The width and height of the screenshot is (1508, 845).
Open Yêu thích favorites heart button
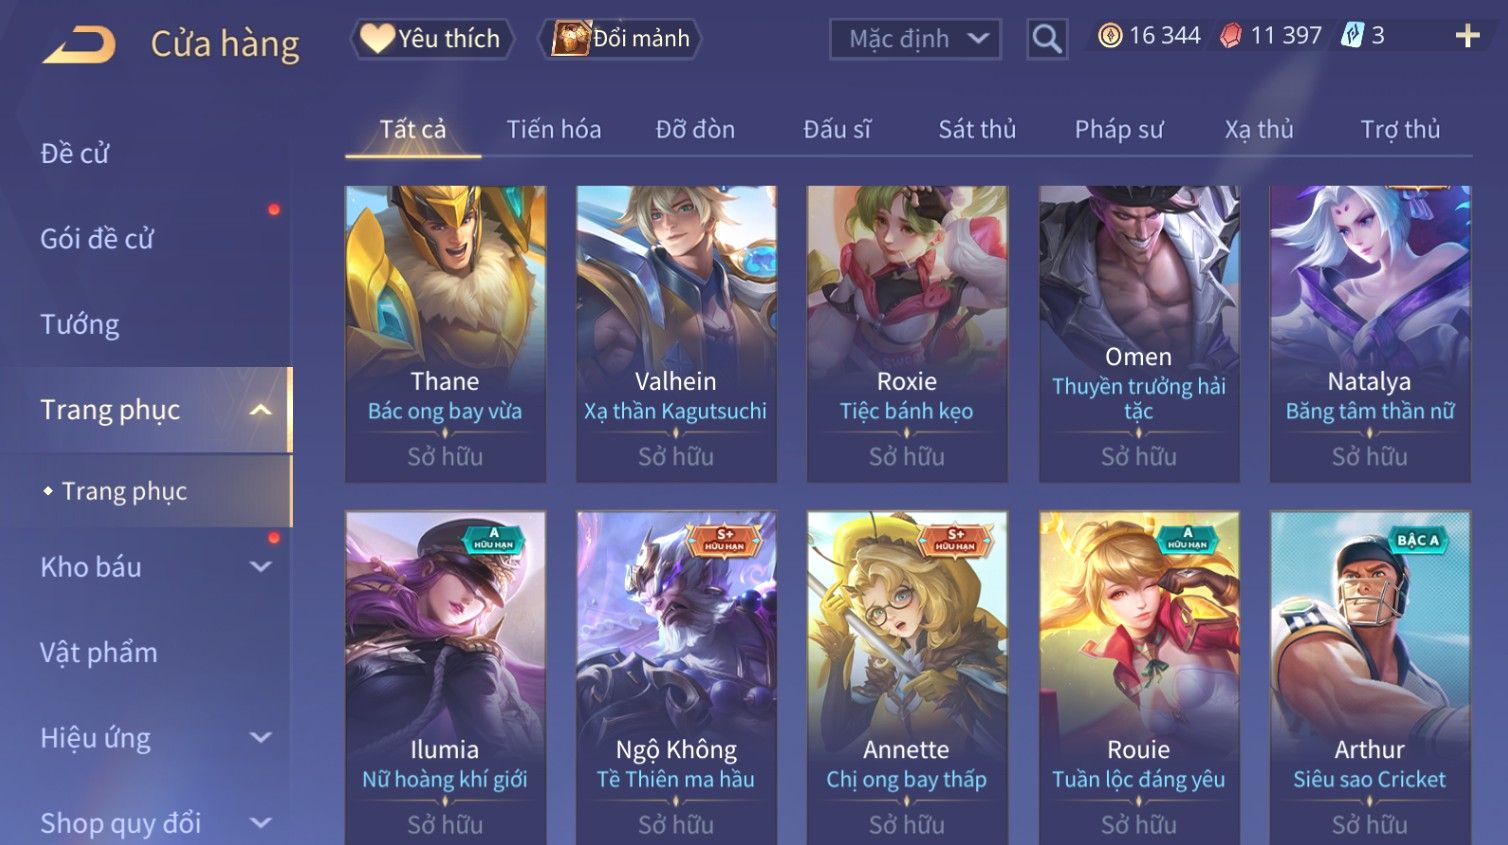(x=432, y=39)
